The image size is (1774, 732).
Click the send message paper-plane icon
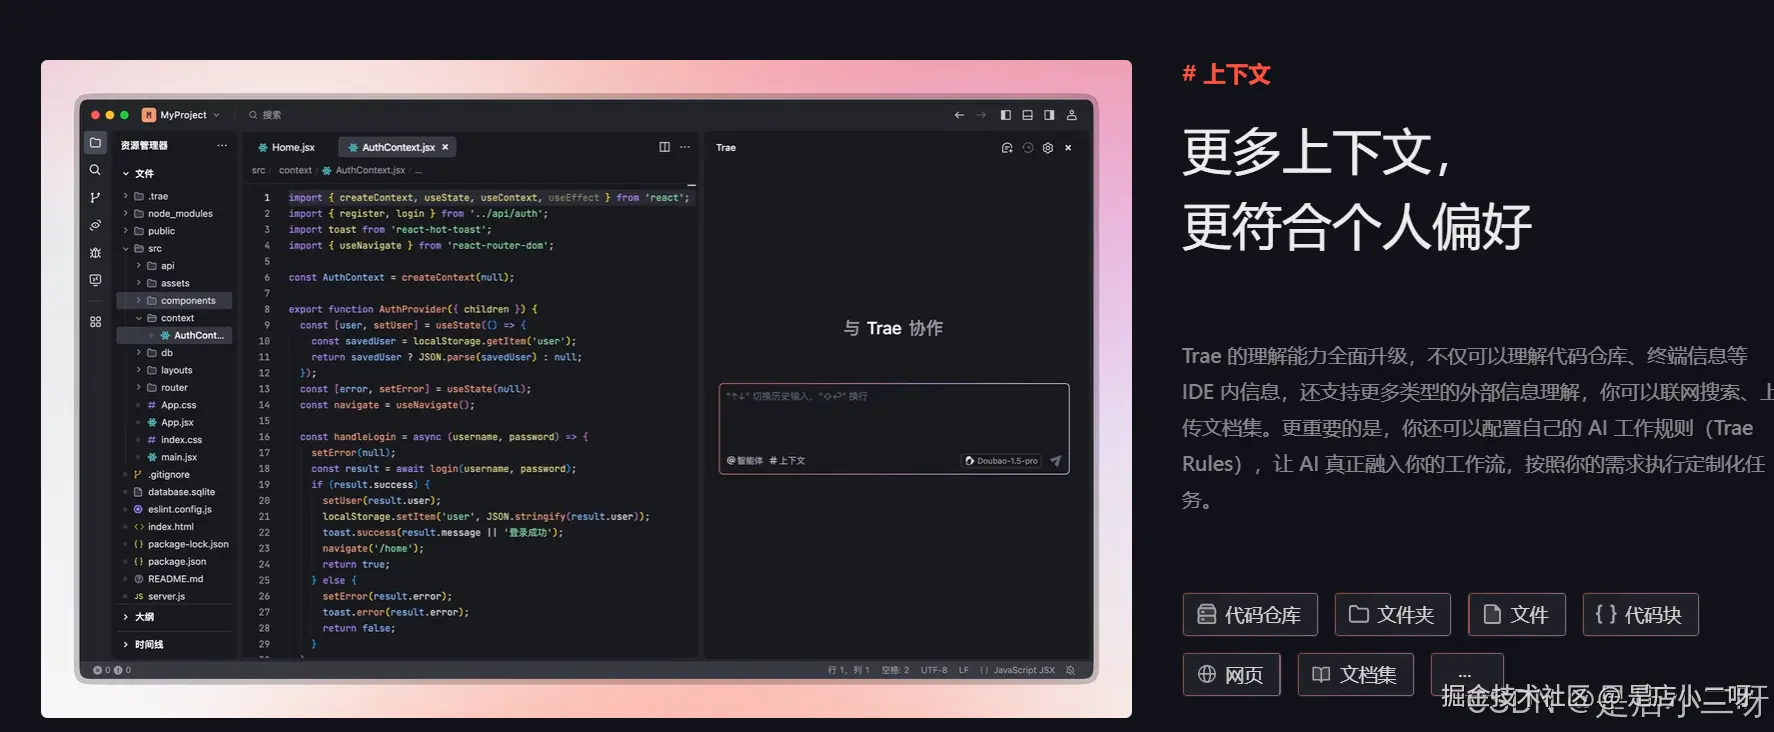coord(1055,461)
